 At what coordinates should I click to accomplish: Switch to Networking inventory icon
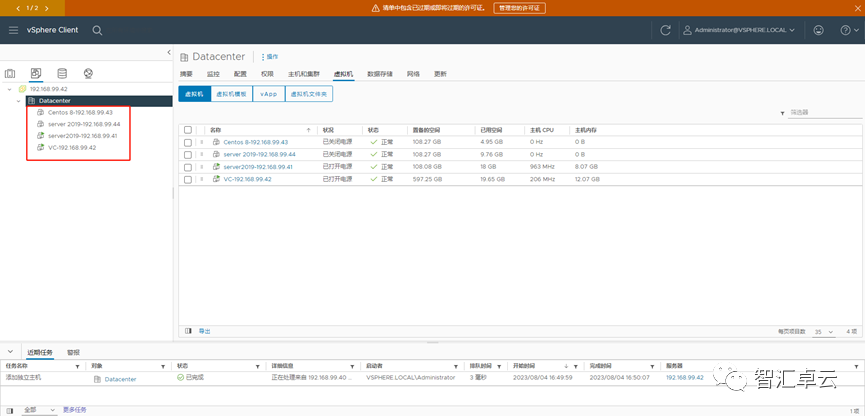(x=88, y=73)
